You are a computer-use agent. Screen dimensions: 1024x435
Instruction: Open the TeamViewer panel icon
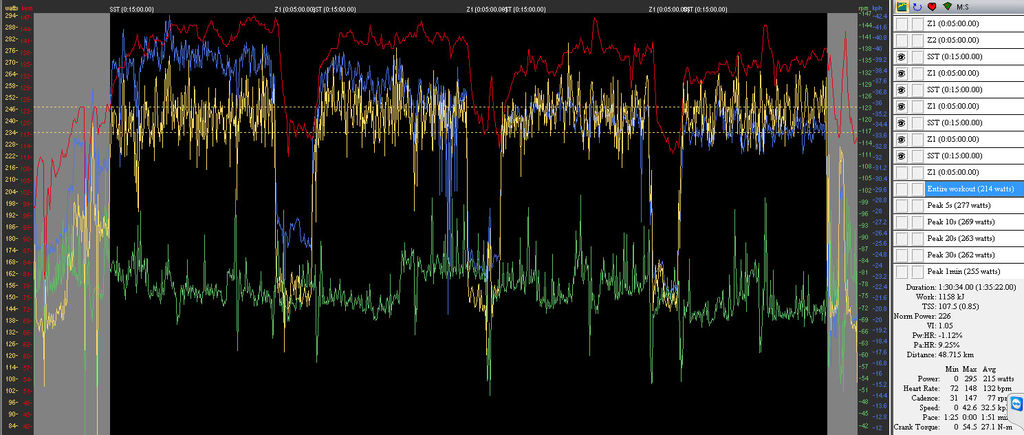click(x=1016, y=404)
